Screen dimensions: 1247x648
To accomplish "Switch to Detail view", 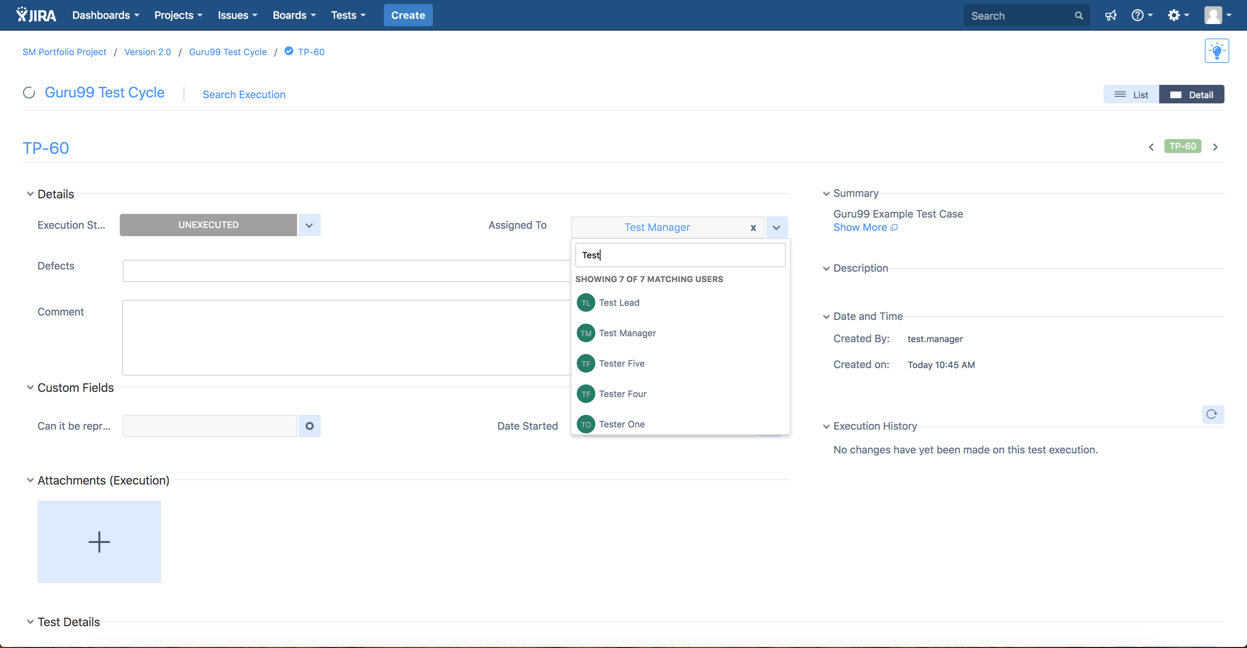I will [x=1191, y=94].
